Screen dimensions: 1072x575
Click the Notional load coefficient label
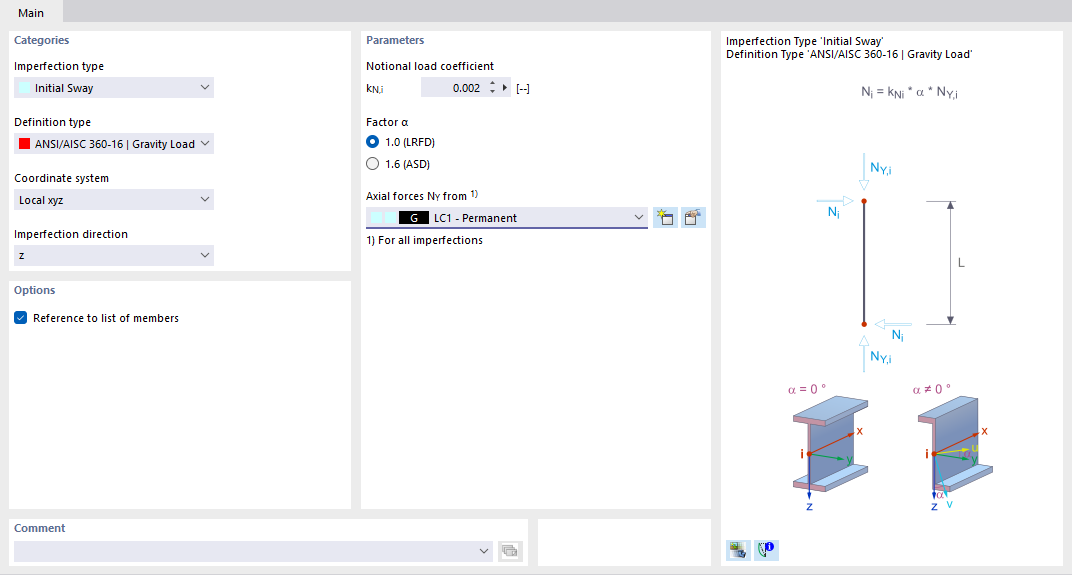[x=429, y=66]
